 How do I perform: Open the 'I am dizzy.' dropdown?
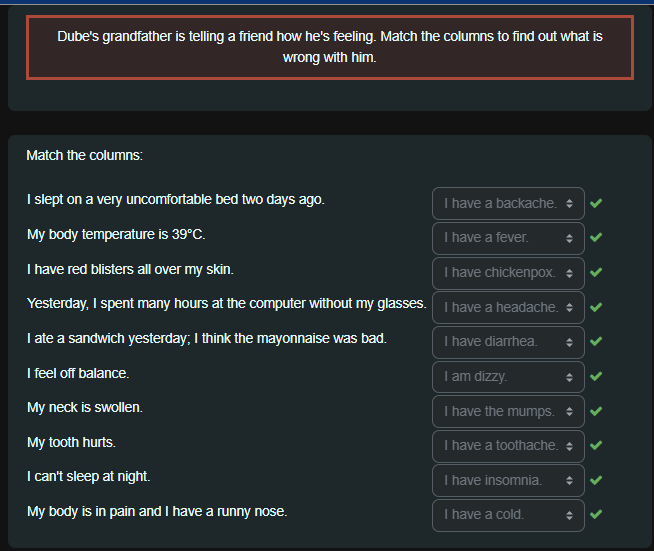(x=508, y=376)
